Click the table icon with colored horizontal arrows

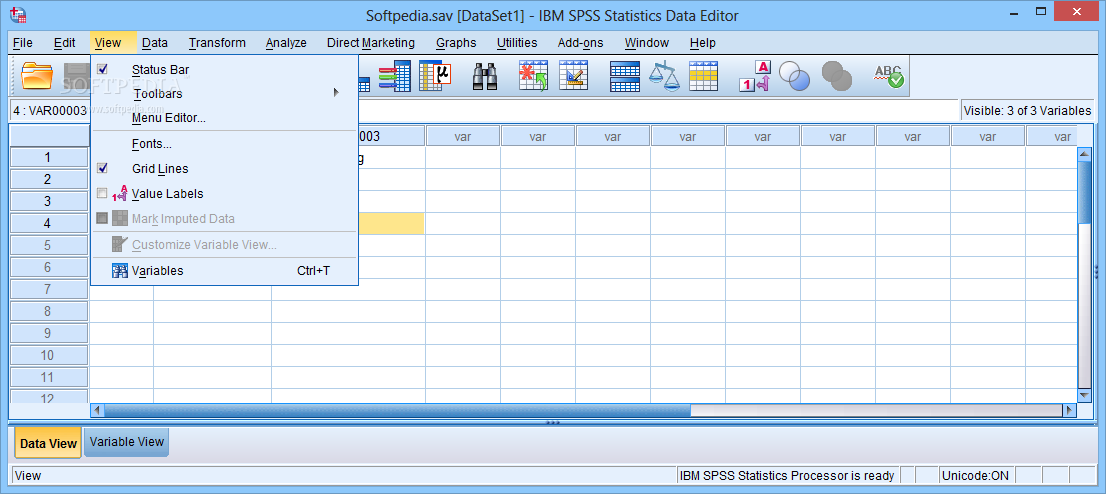tap(394, 76)
